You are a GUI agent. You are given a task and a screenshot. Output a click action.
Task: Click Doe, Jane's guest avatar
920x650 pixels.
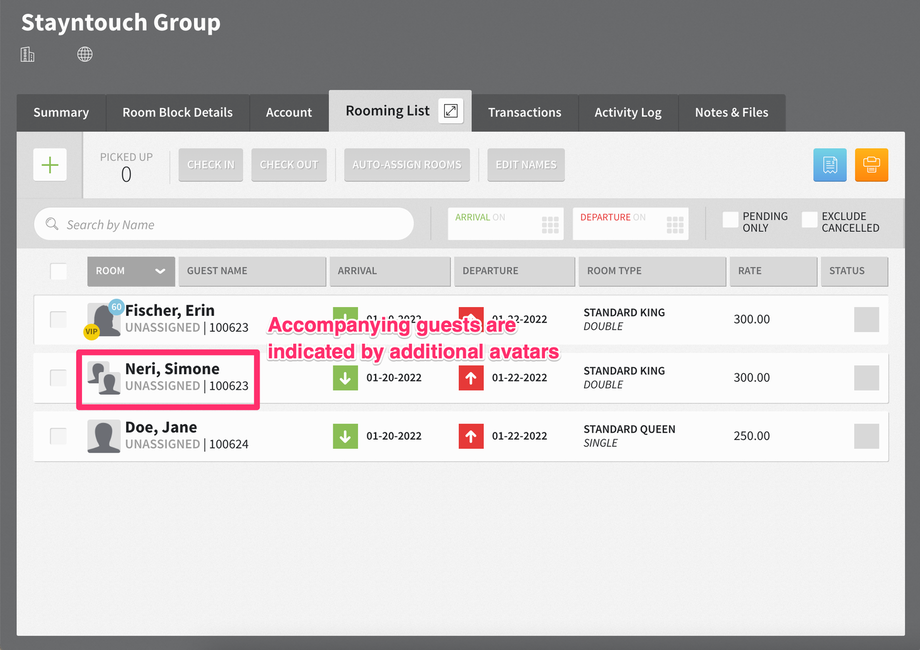click(x=104, y=436)
